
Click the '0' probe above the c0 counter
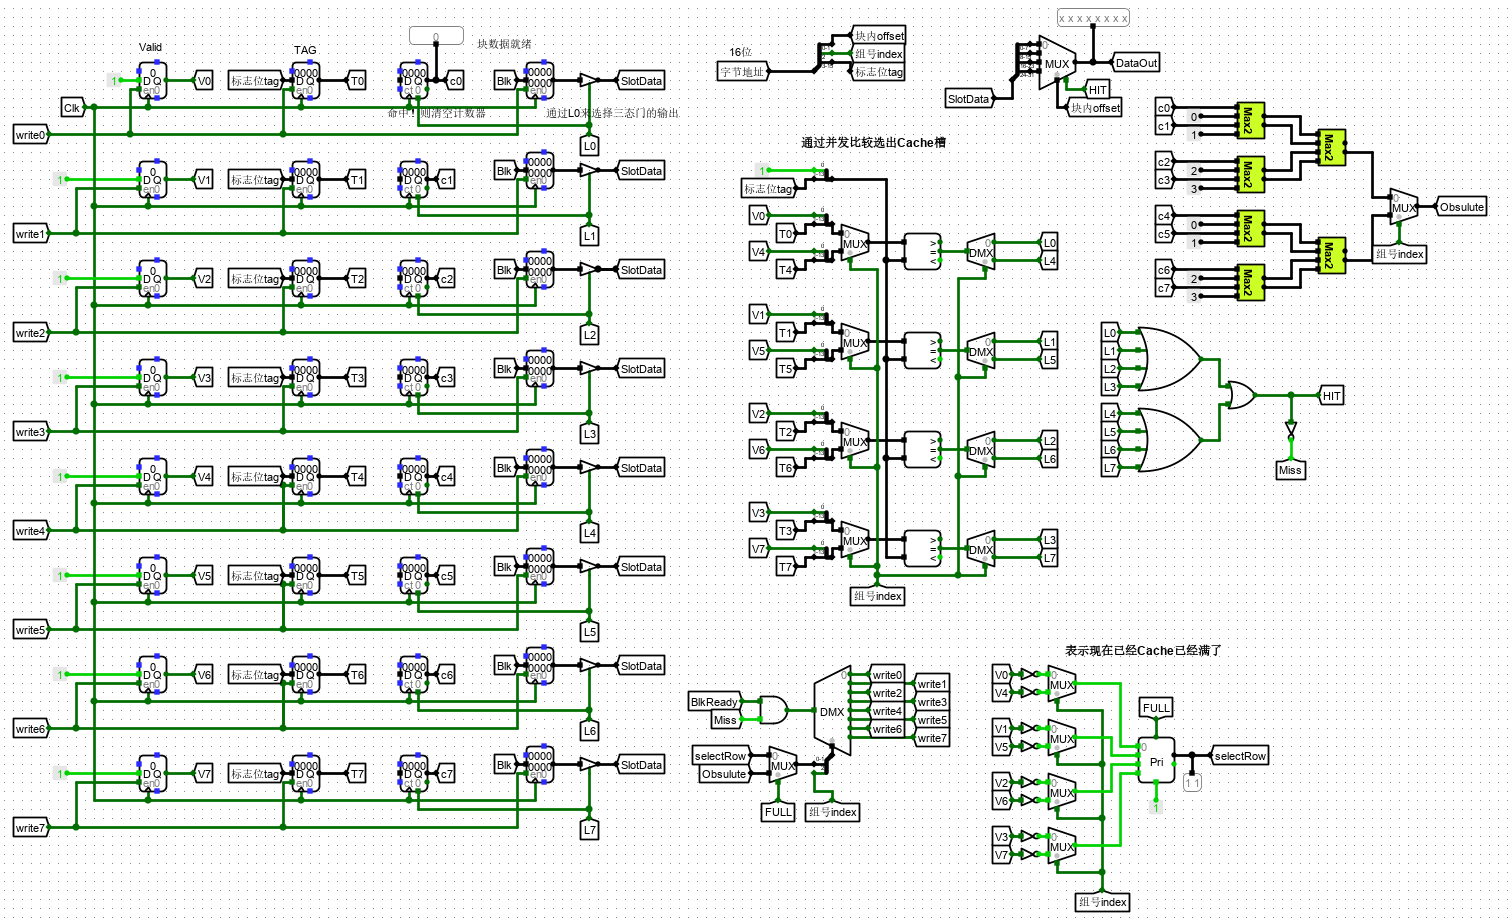(436, 36)
